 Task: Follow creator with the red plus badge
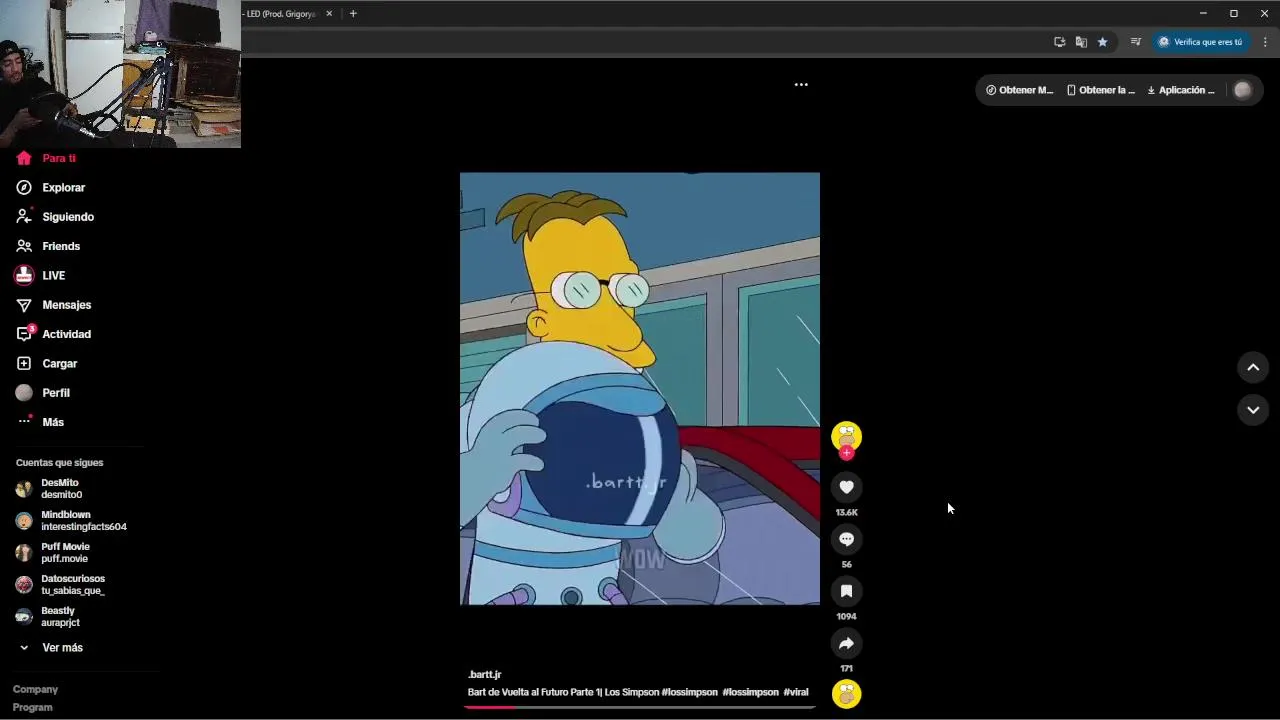tap(846, 453)
